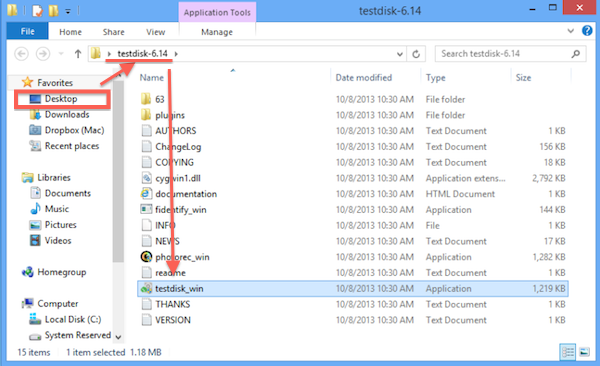The image size is (600, 366).
Task: Collapse the ribbon with the chevron
Action: click(x=571, y=31)
